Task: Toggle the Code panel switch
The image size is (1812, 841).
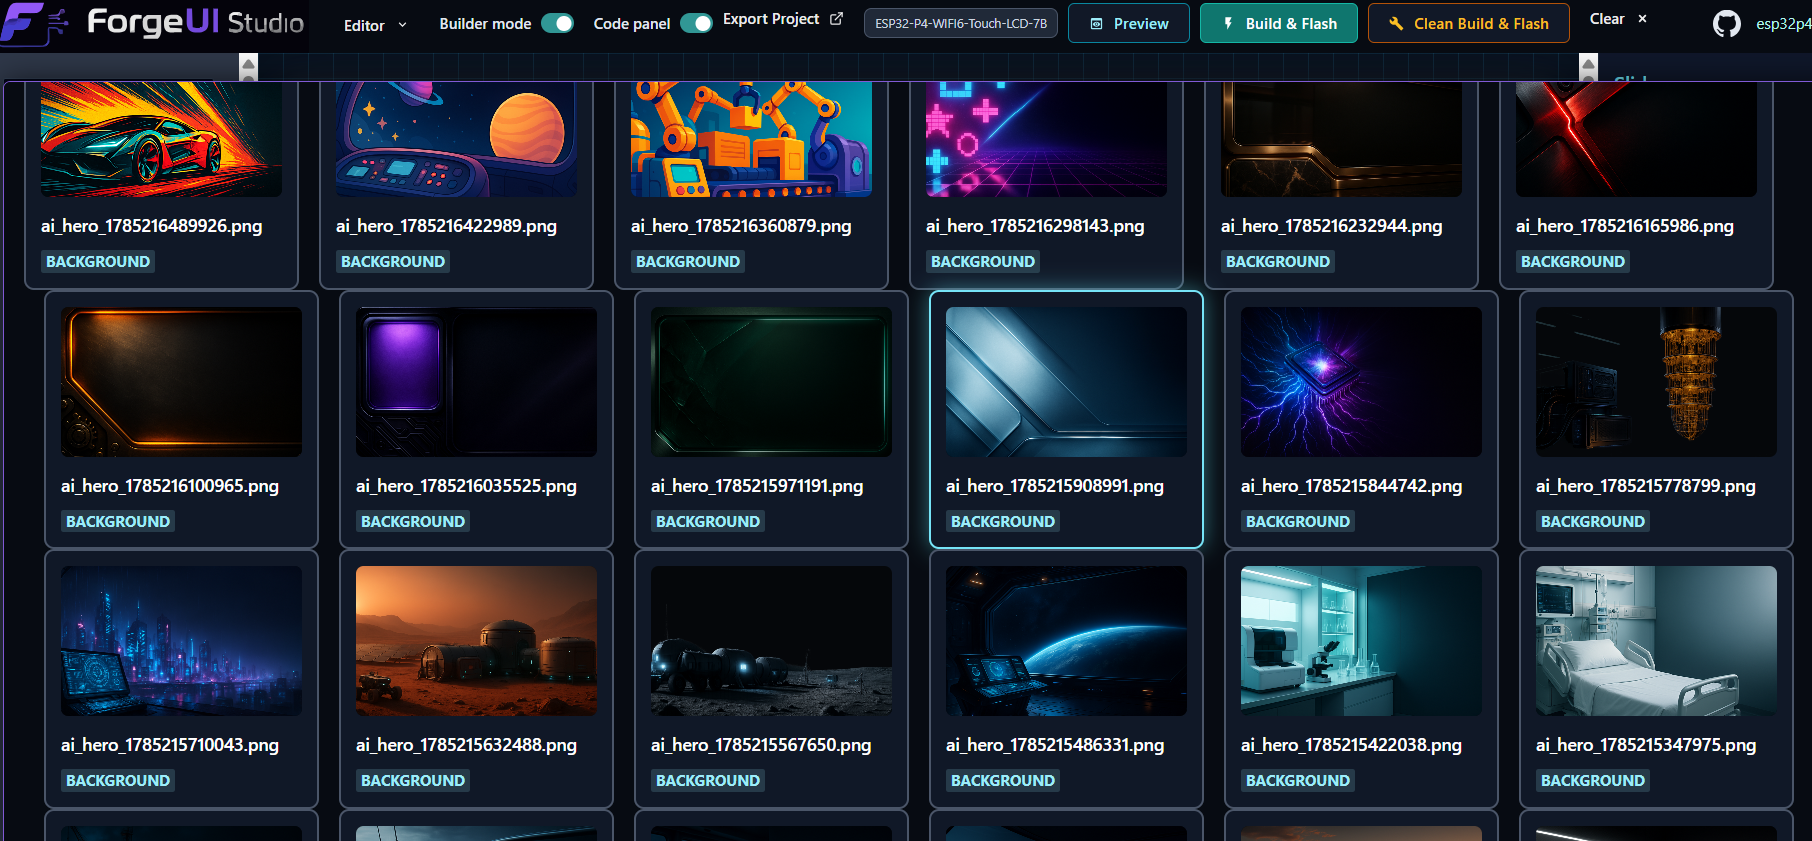Action: 696,23
